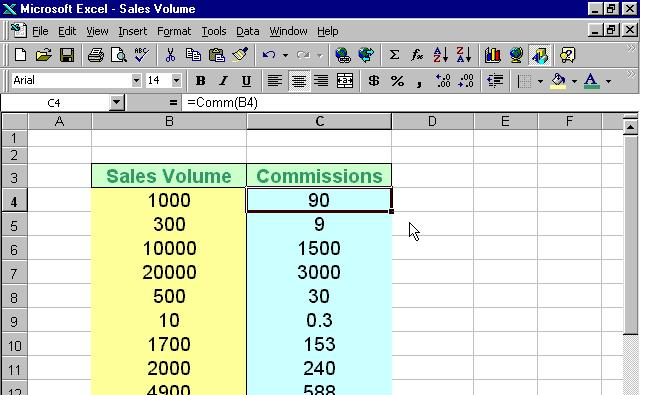
Task: Click the Currency Style dollar icon
Action: click(x=374, y=81)
